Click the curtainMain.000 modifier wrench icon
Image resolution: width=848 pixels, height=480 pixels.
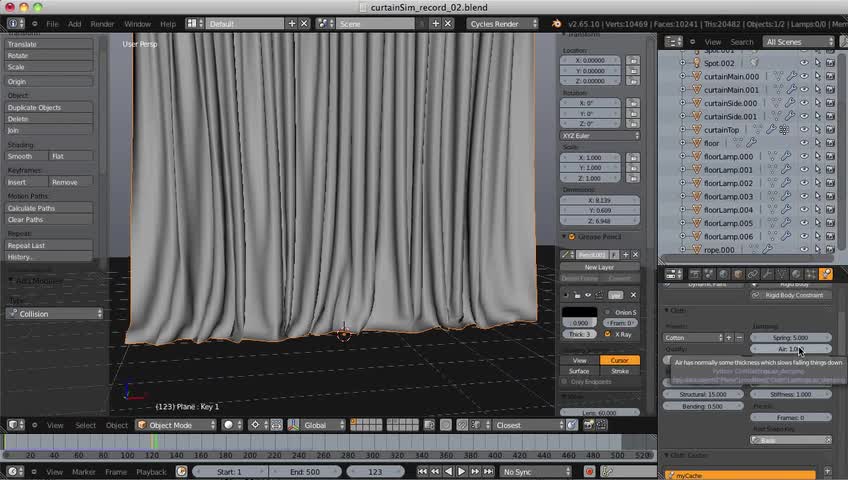[x=791, y=76]
